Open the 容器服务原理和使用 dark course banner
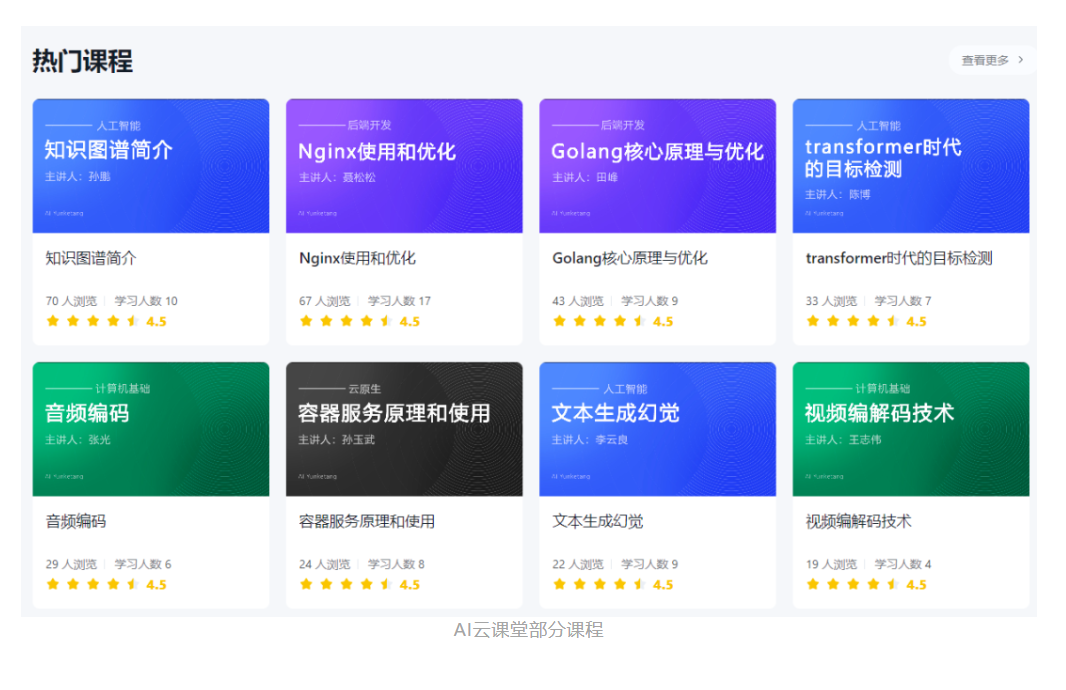 point(404,429)
